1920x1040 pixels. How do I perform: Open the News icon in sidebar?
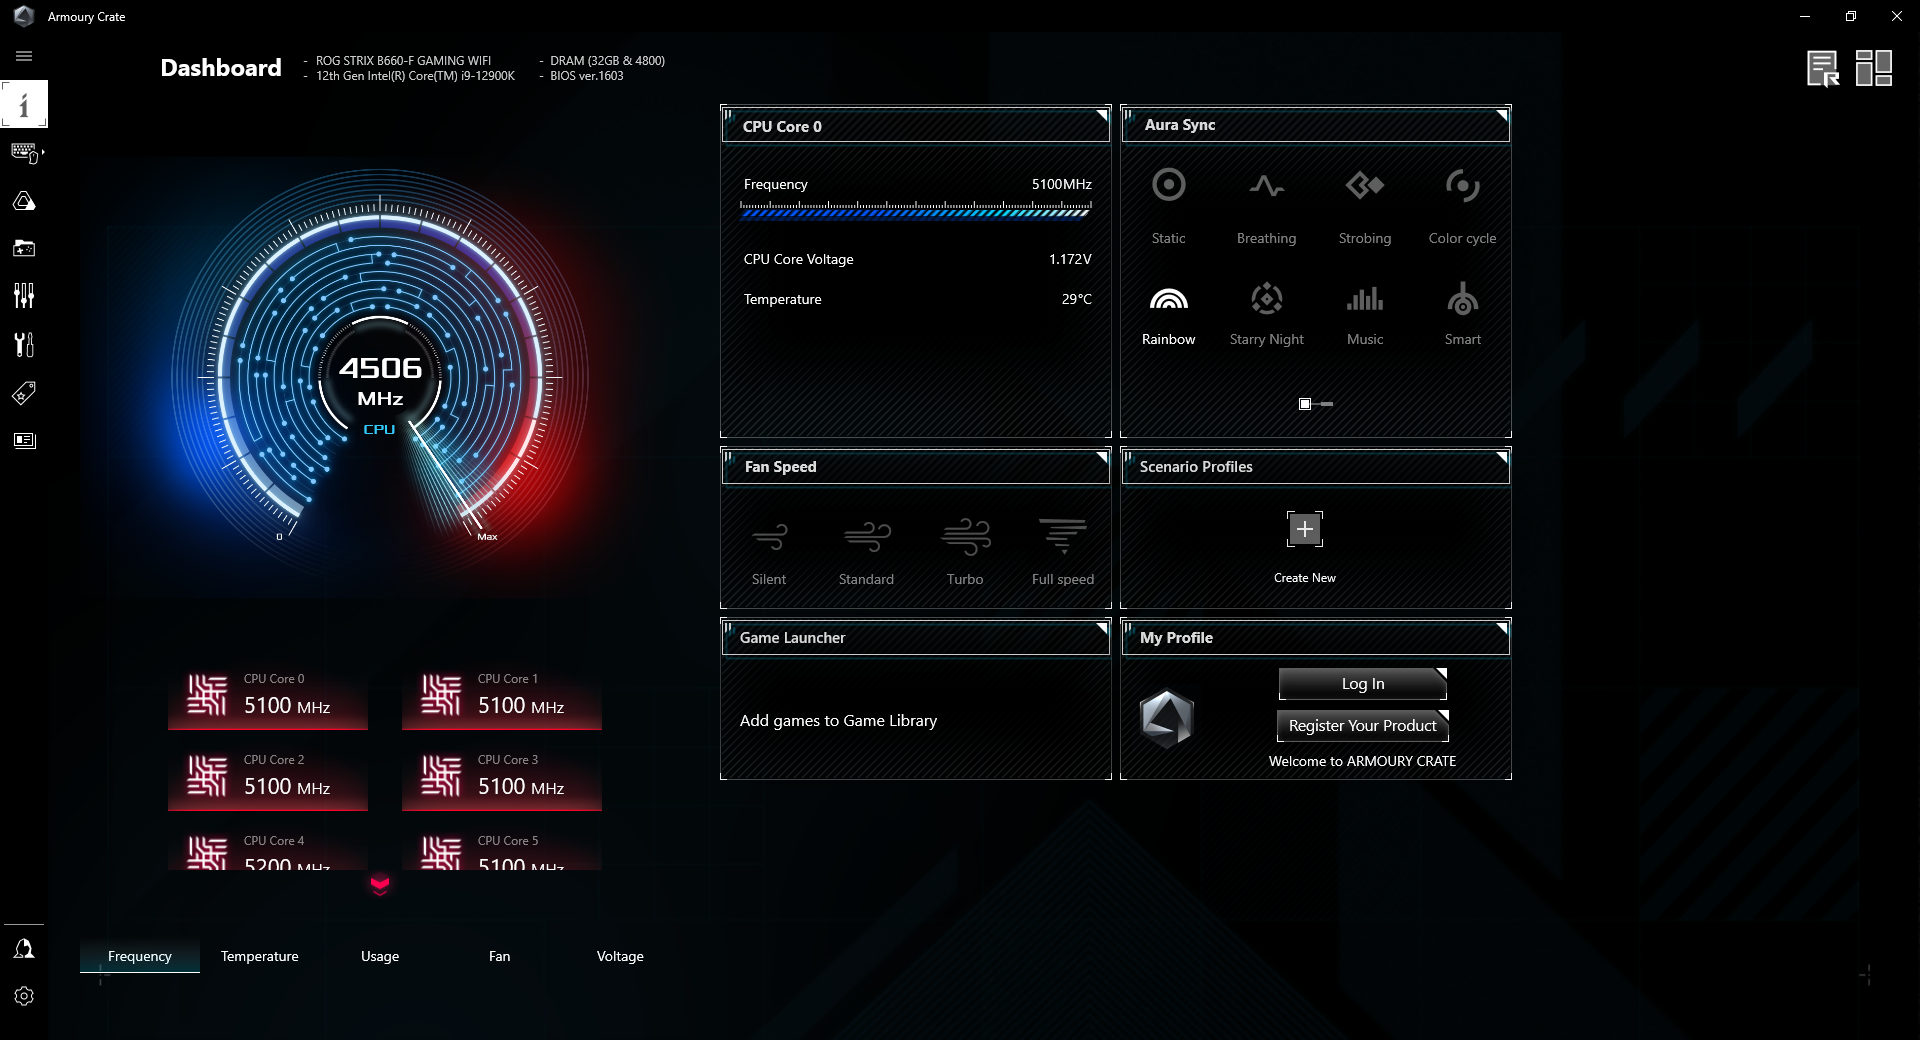[x=24, y=440]
